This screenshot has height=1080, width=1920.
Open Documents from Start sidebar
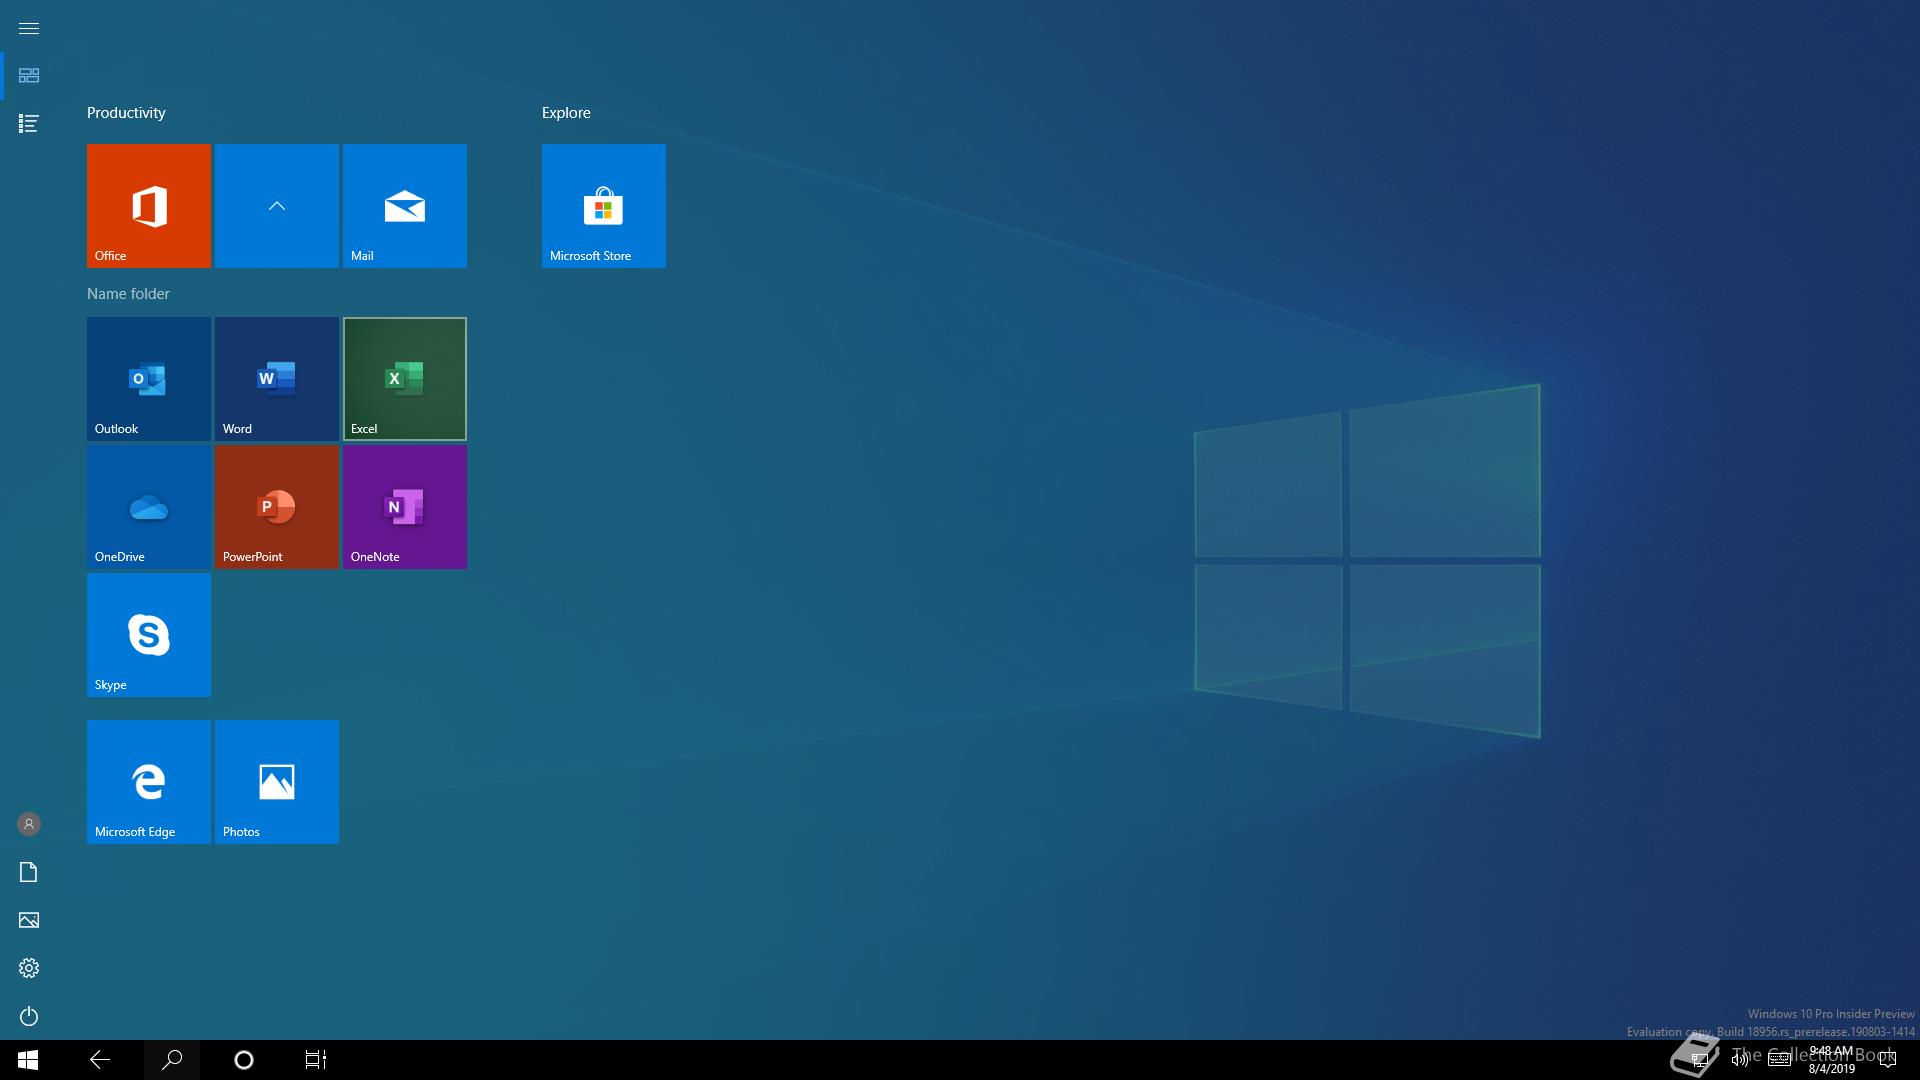coord(29,872)
